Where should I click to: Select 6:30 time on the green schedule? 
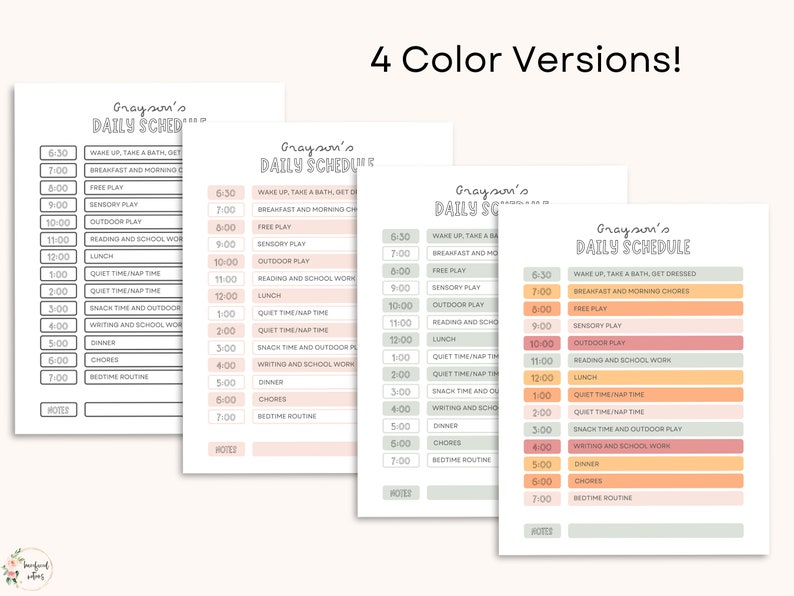[x=401, y=236]
